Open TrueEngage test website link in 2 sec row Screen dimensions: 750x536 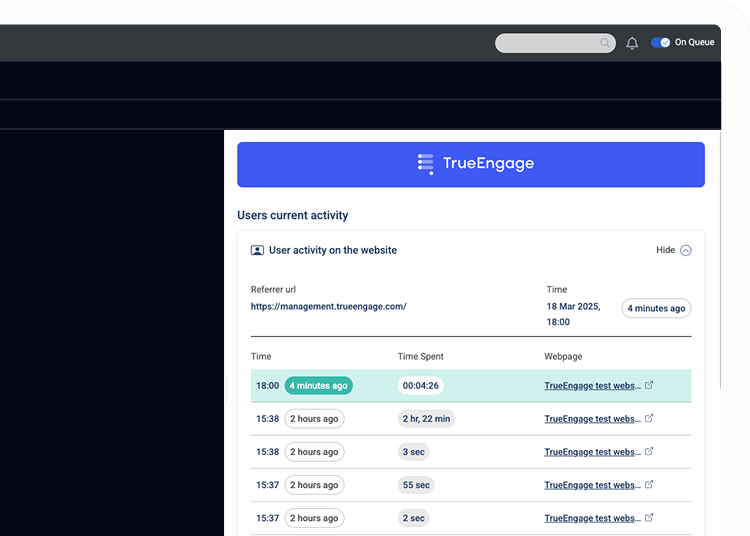point(592,518)
